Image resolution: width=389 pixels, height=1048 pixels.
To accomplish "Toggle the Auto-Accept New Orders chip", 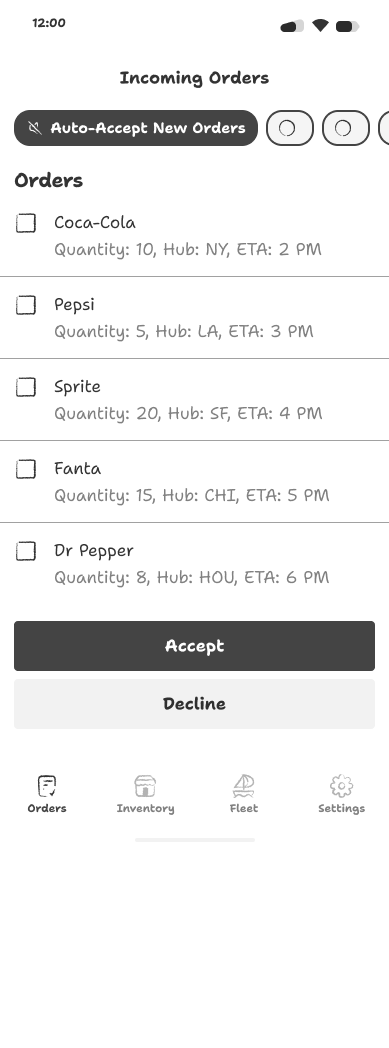I will [x=136, y=128].
